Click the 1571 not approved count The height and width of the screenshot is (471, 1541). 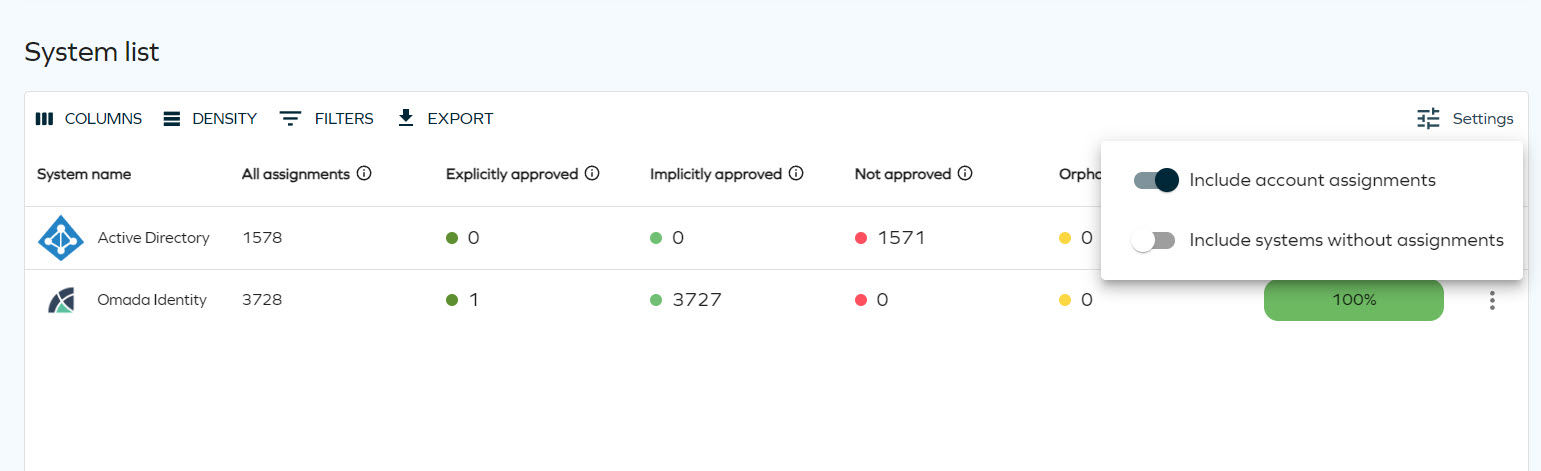click(901, 238)
